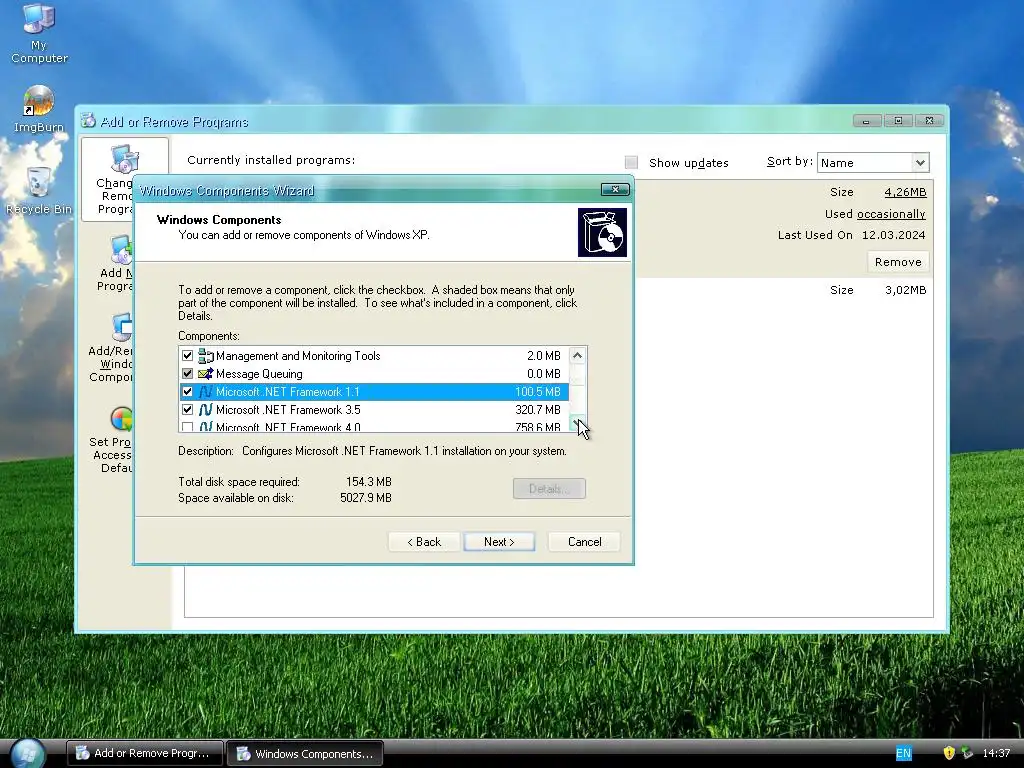Check Microsoft .NET Framework 4.0

[187, 427]
